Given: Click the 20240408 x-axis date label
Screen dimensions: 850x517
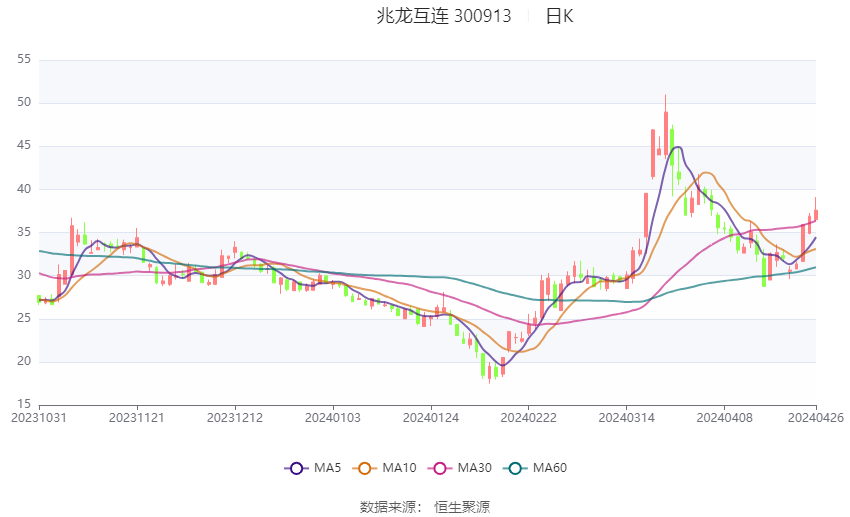Looking at the screenshot, I should click(725, 418).
